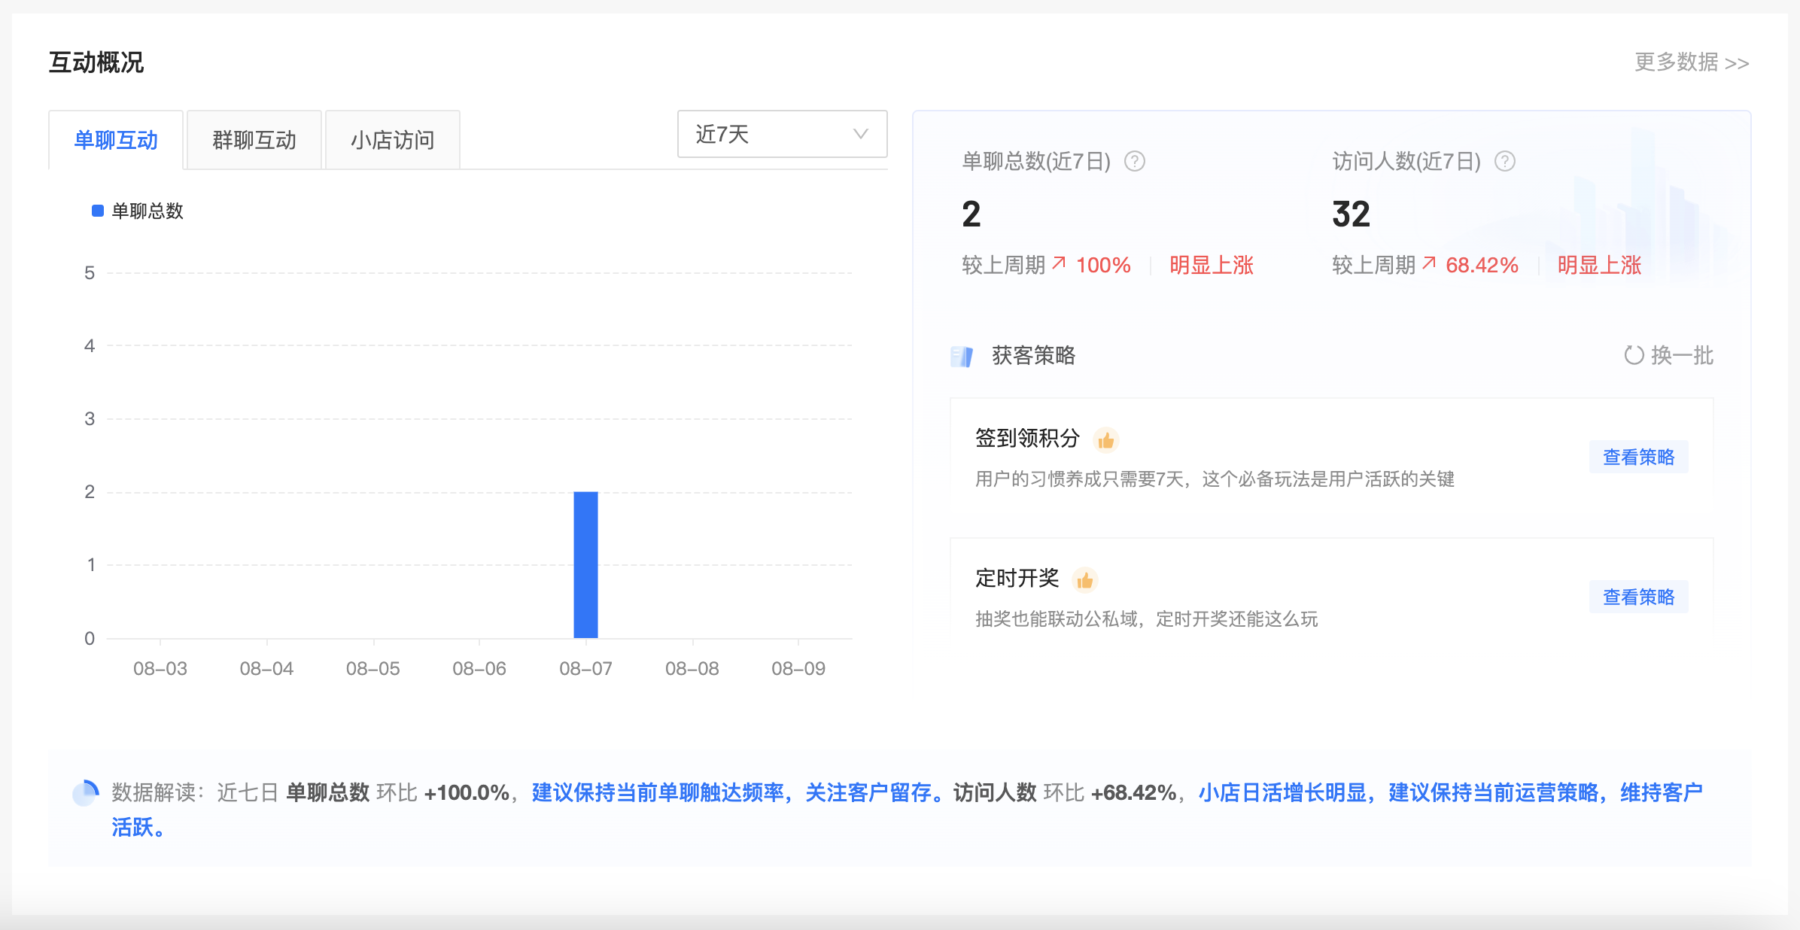
Task: Click the up arrow next to 100%
Action: (x=1059, y=263)
